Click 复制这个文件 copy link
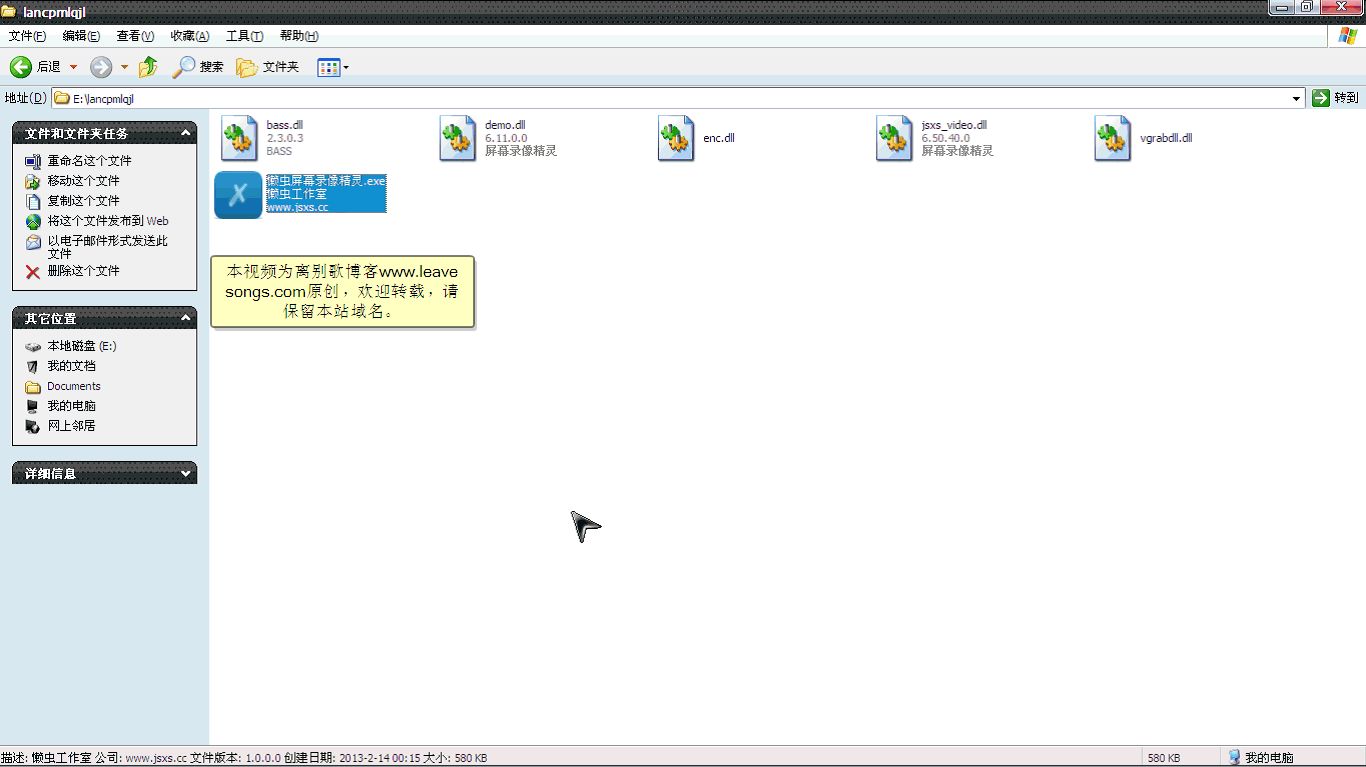 (83, 201)
